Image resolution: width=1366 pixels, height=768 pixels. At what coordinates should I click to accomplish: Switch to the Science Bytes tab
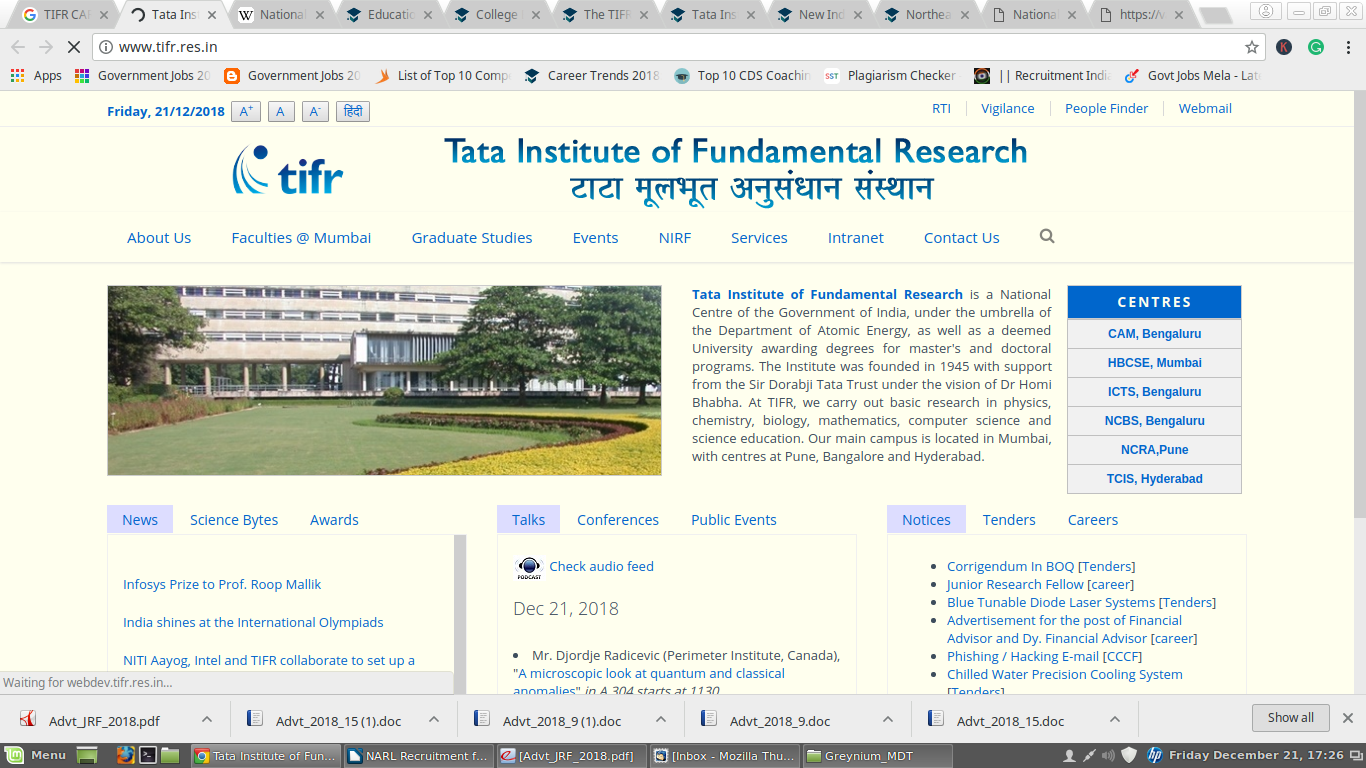[234, 520]
